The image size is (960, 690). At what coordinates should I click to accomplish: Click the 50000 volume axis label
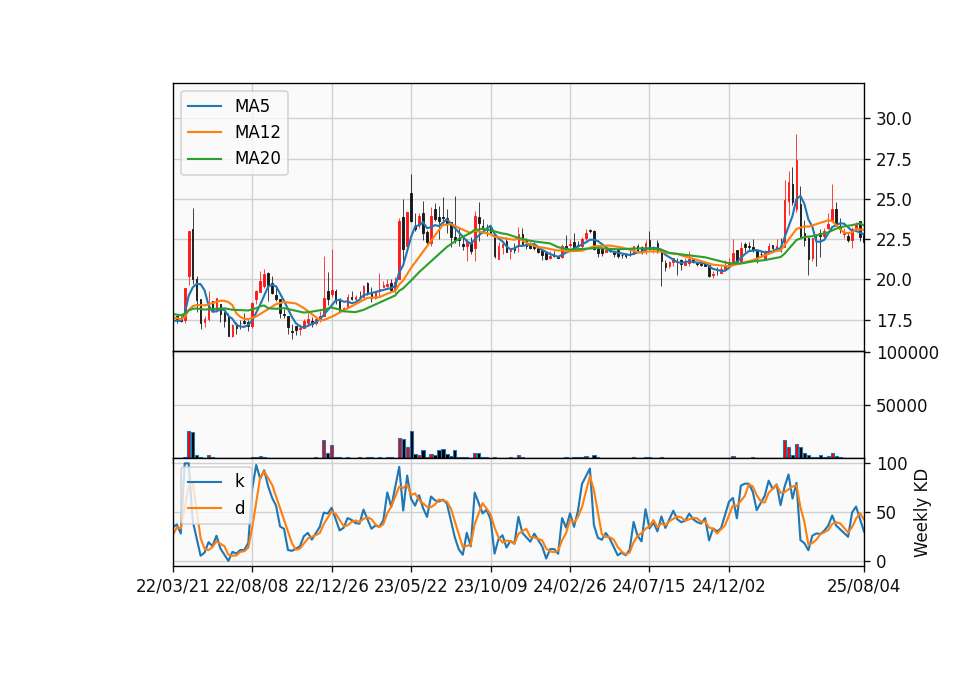pyautogui.click(x=902, y=406)
